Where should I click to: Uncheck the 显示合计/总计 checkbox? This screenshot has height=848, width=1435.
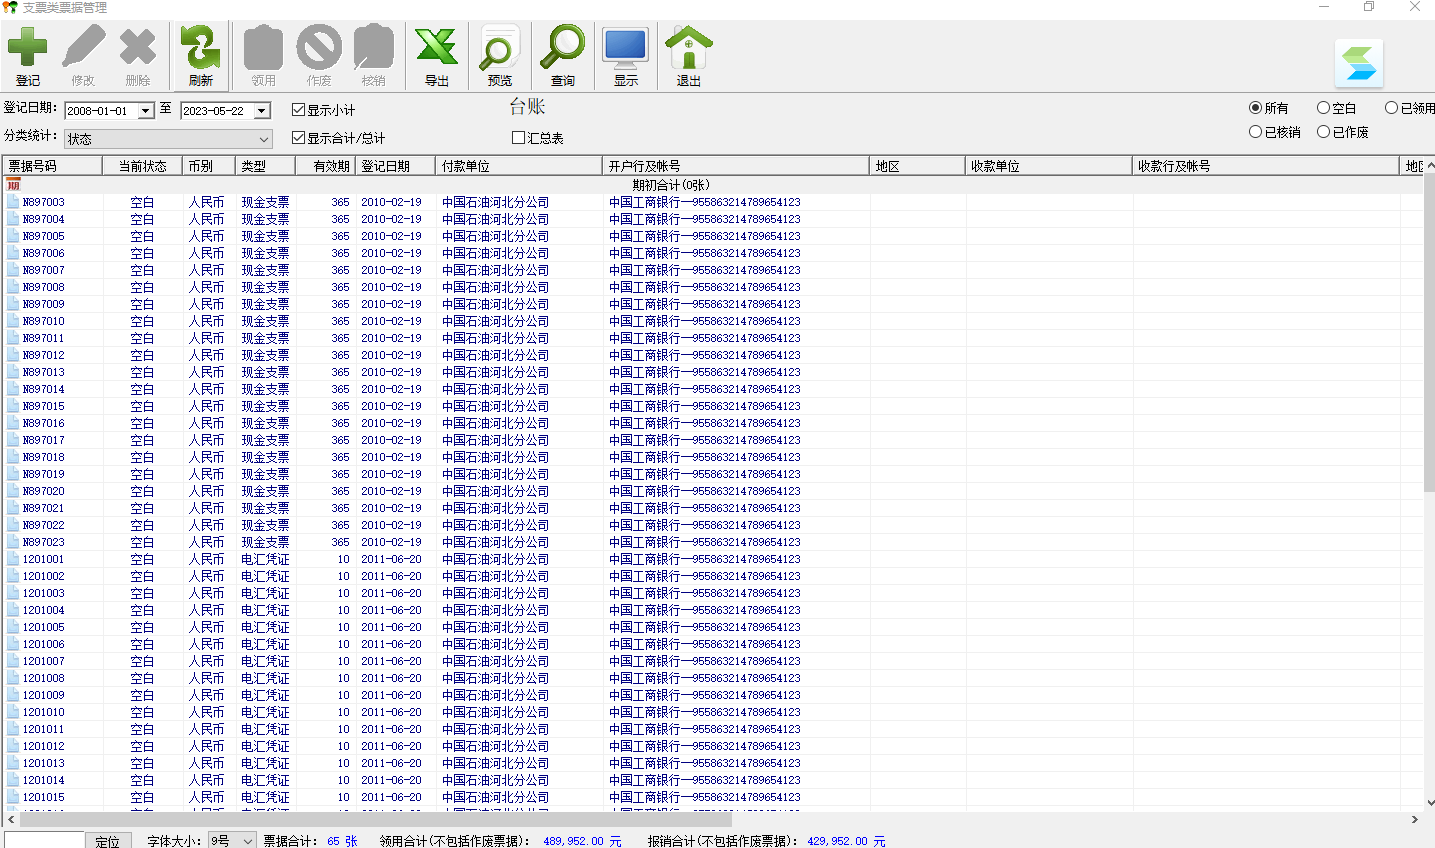tap(298, 138)
